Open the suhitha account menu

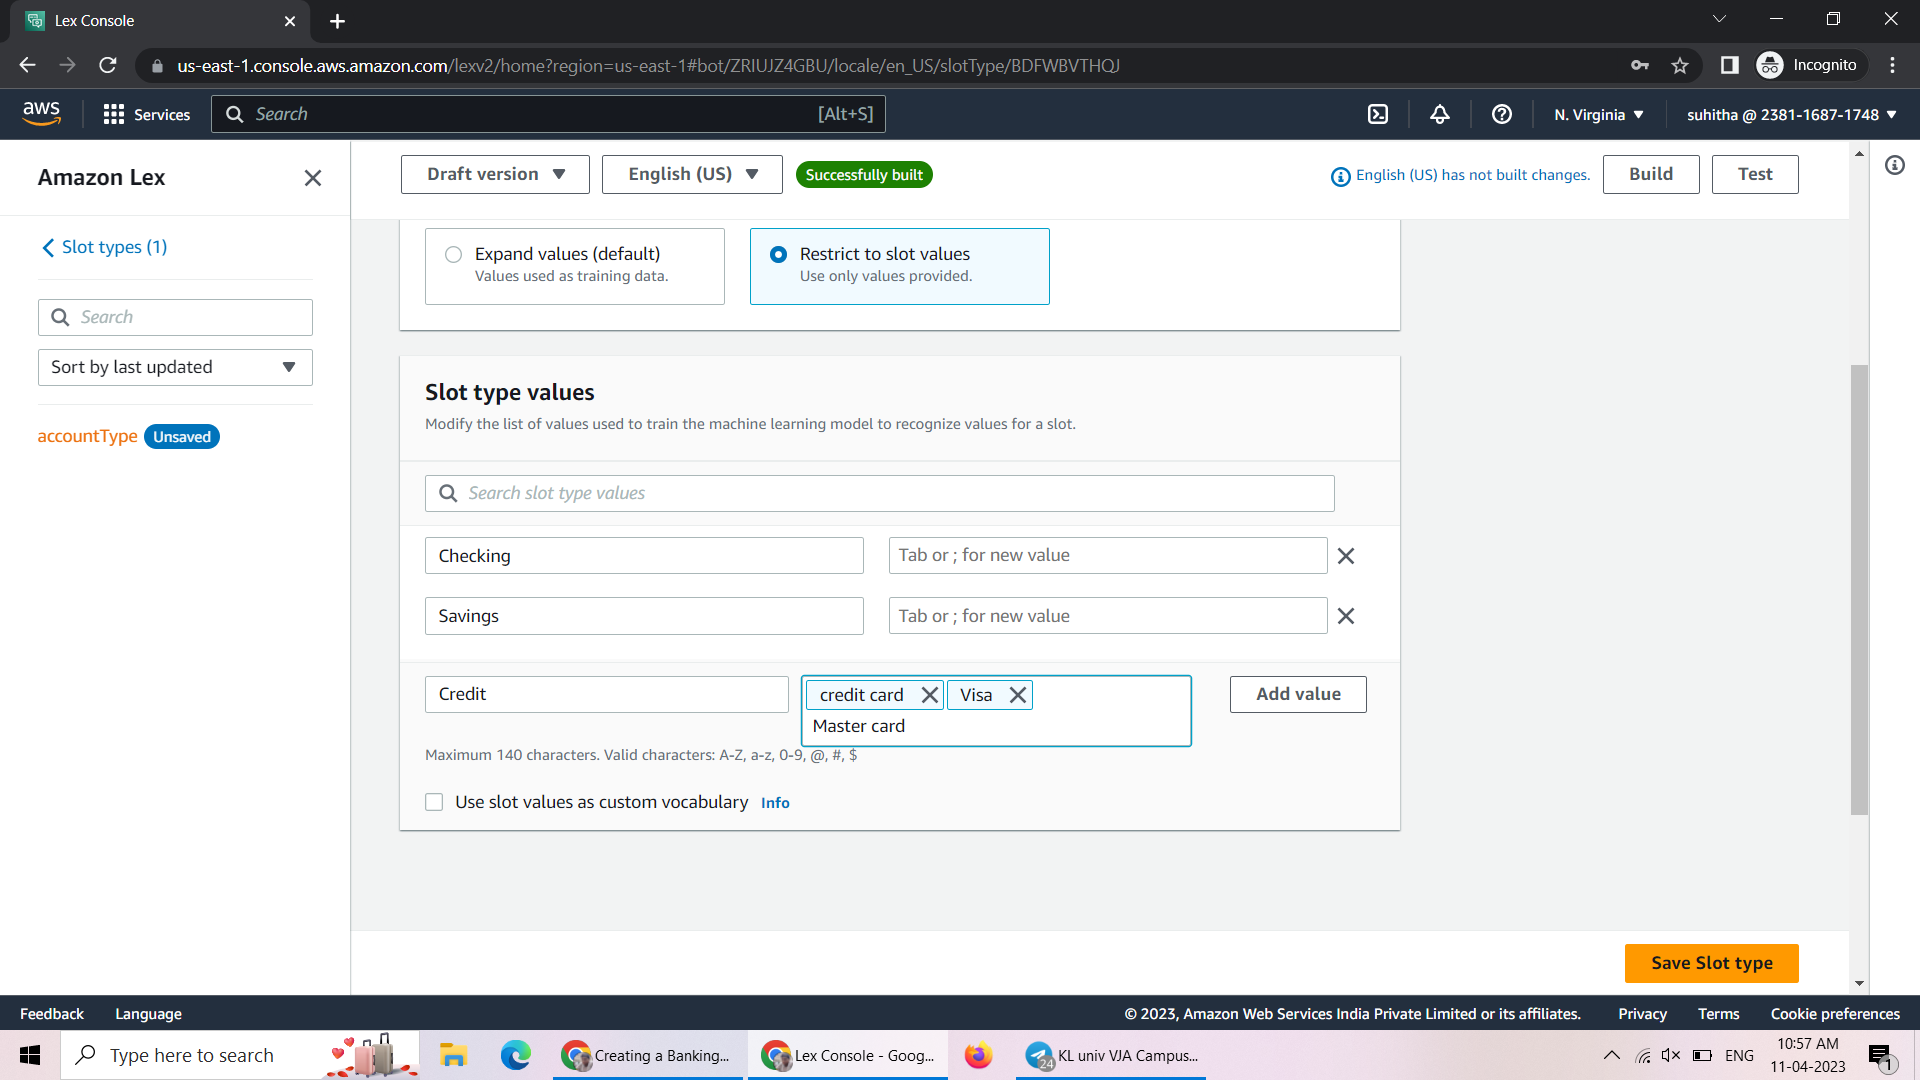(x=1790, y=114)
